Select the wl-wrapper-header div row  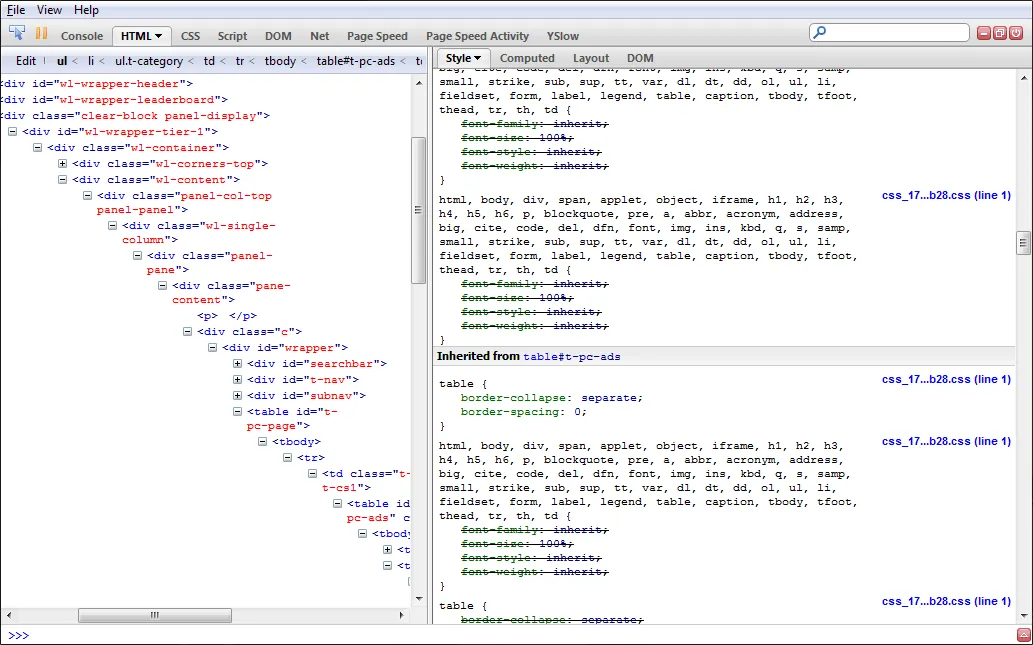pos(96,84)
